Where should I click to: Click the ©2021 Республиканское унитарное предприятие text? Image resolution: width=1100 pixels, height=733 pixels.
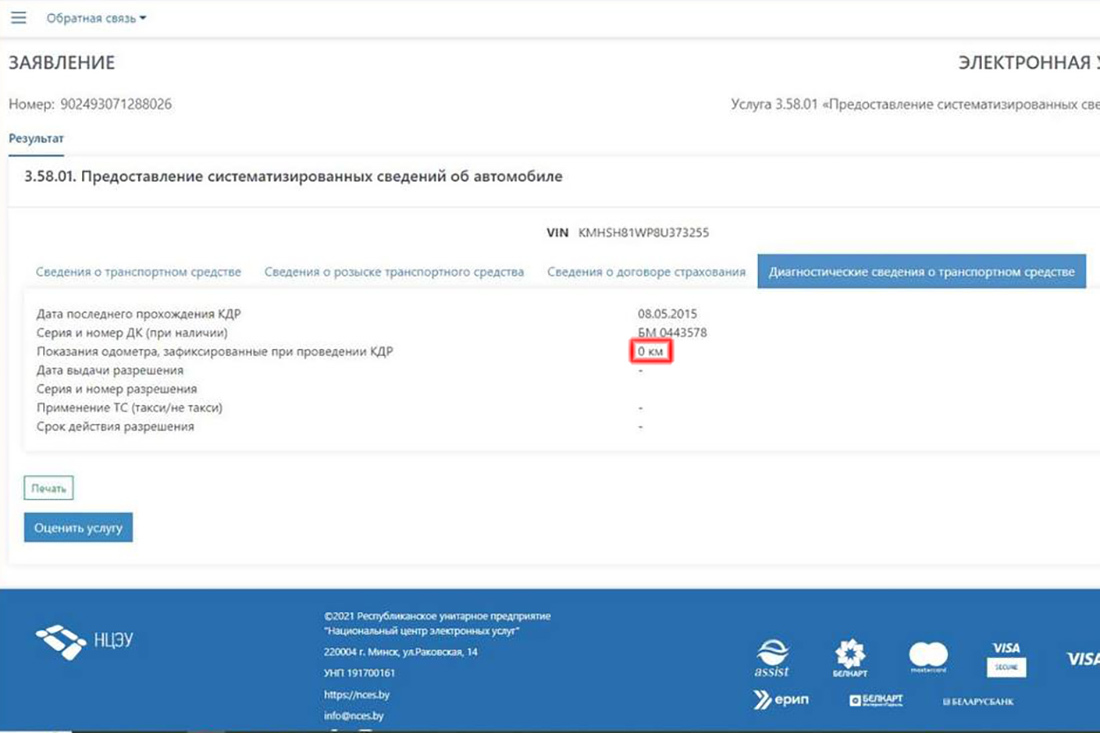click(437, 617)
